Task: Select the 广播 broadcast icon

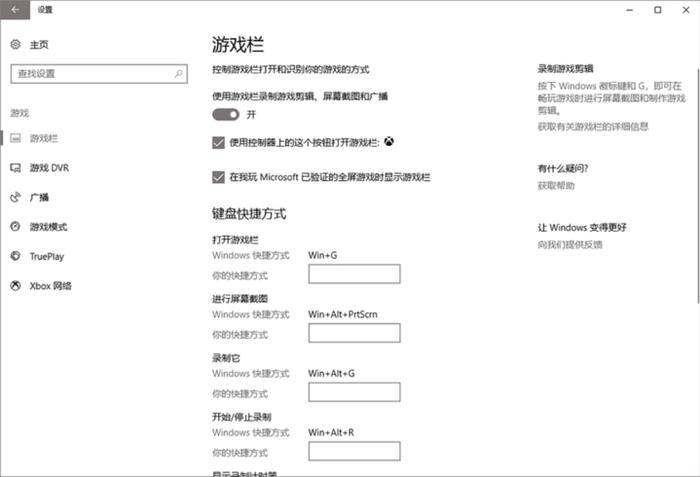Action: (16, 197)
